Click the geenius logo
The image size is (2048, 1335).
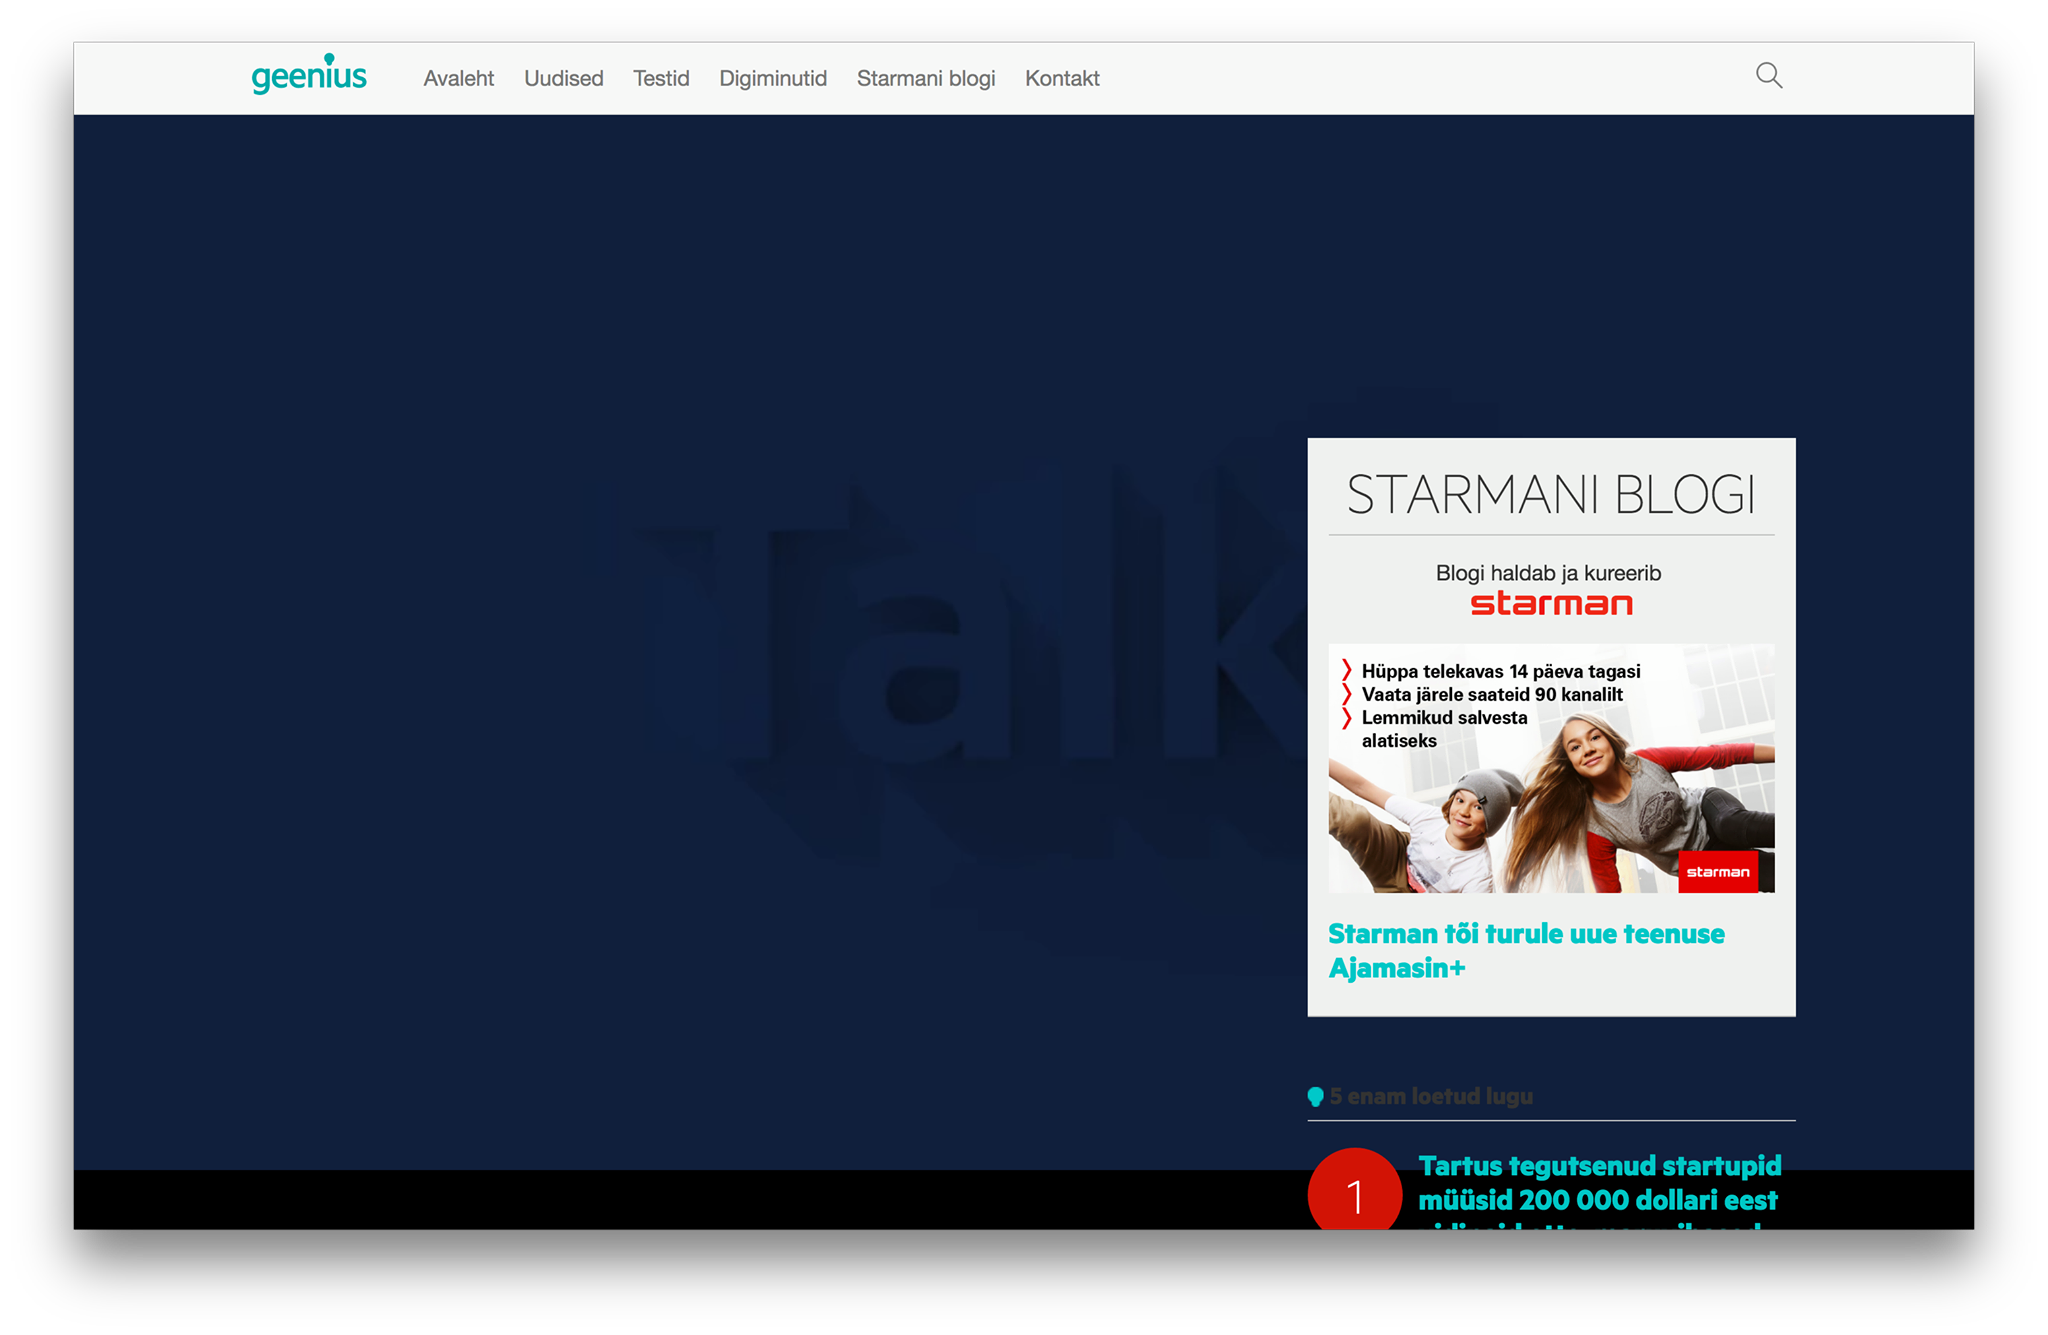click(x=309, y=75)
